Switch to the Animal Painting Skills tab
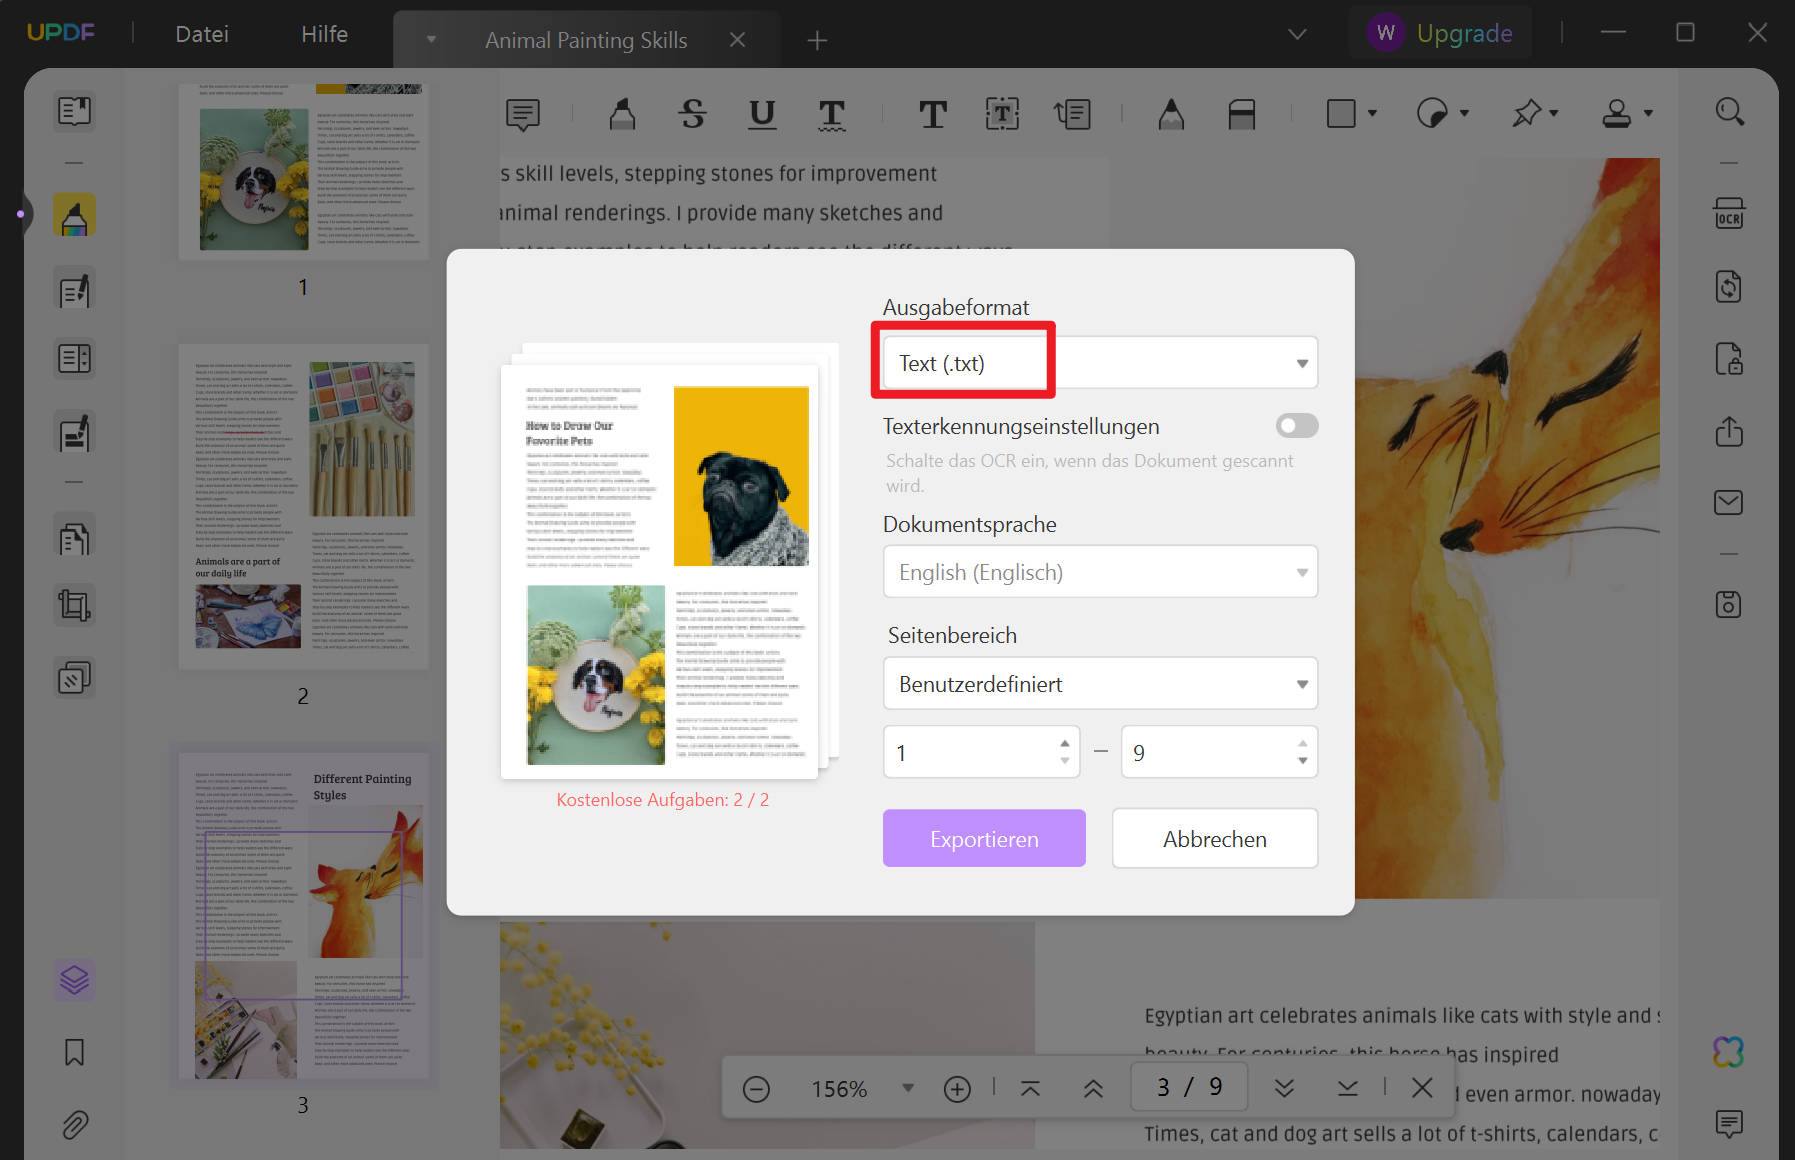This screenshot has height=1160, width=1795. [585, 40]
